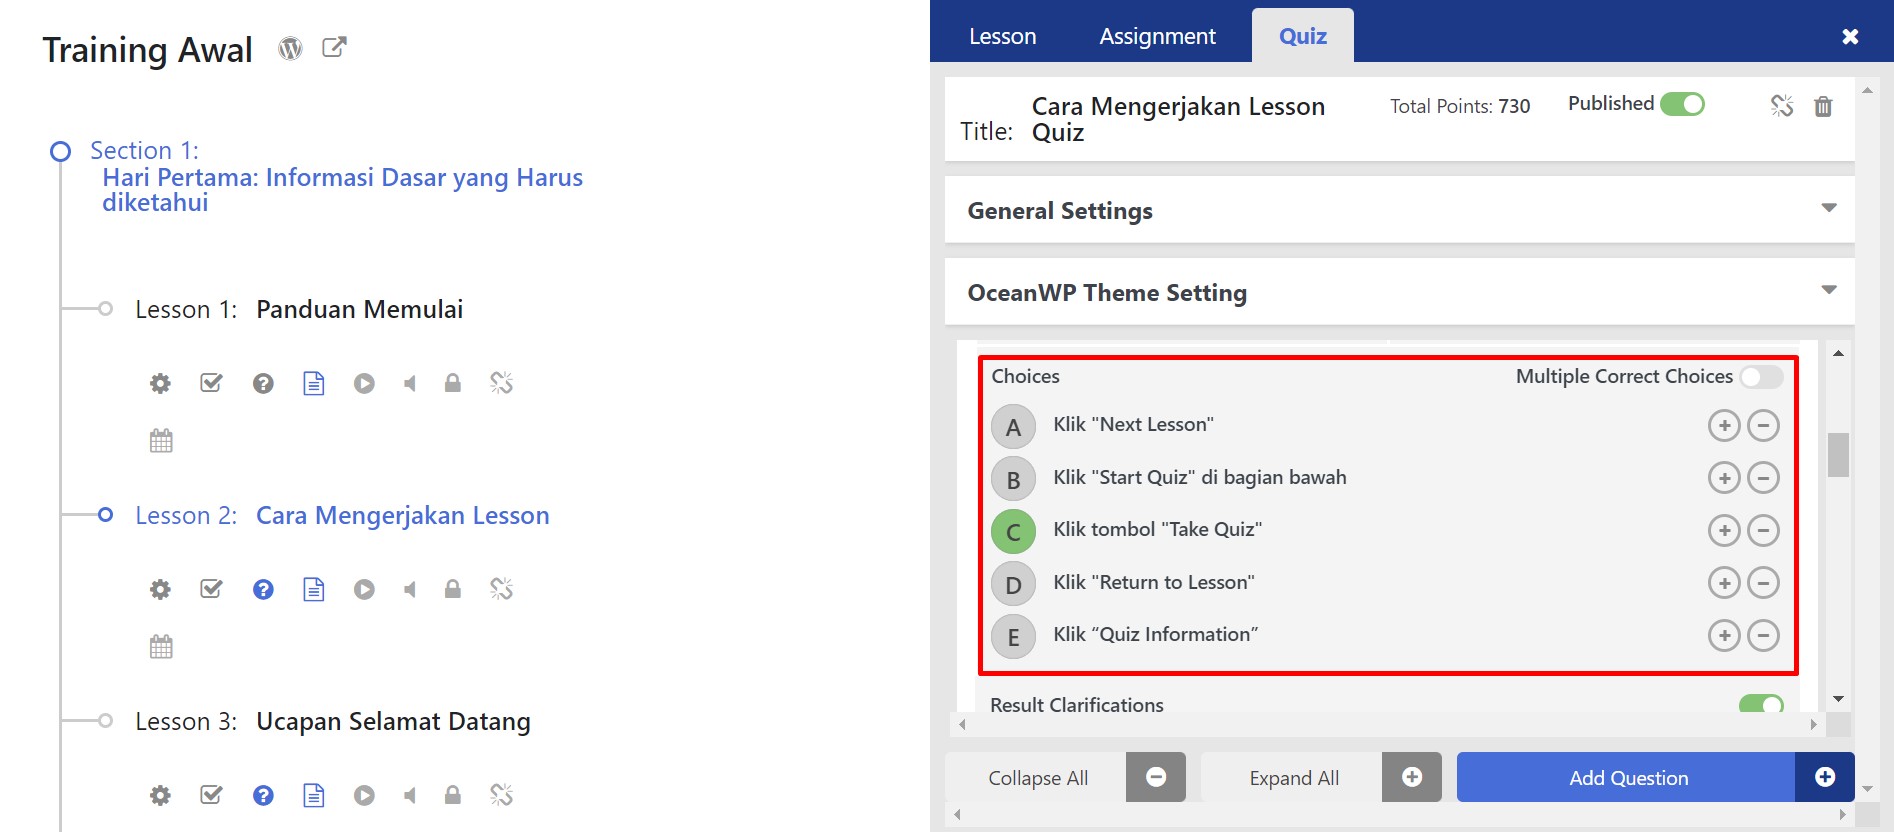
Task: Open Lesson 2 settings gear icon
Action: 160,589
